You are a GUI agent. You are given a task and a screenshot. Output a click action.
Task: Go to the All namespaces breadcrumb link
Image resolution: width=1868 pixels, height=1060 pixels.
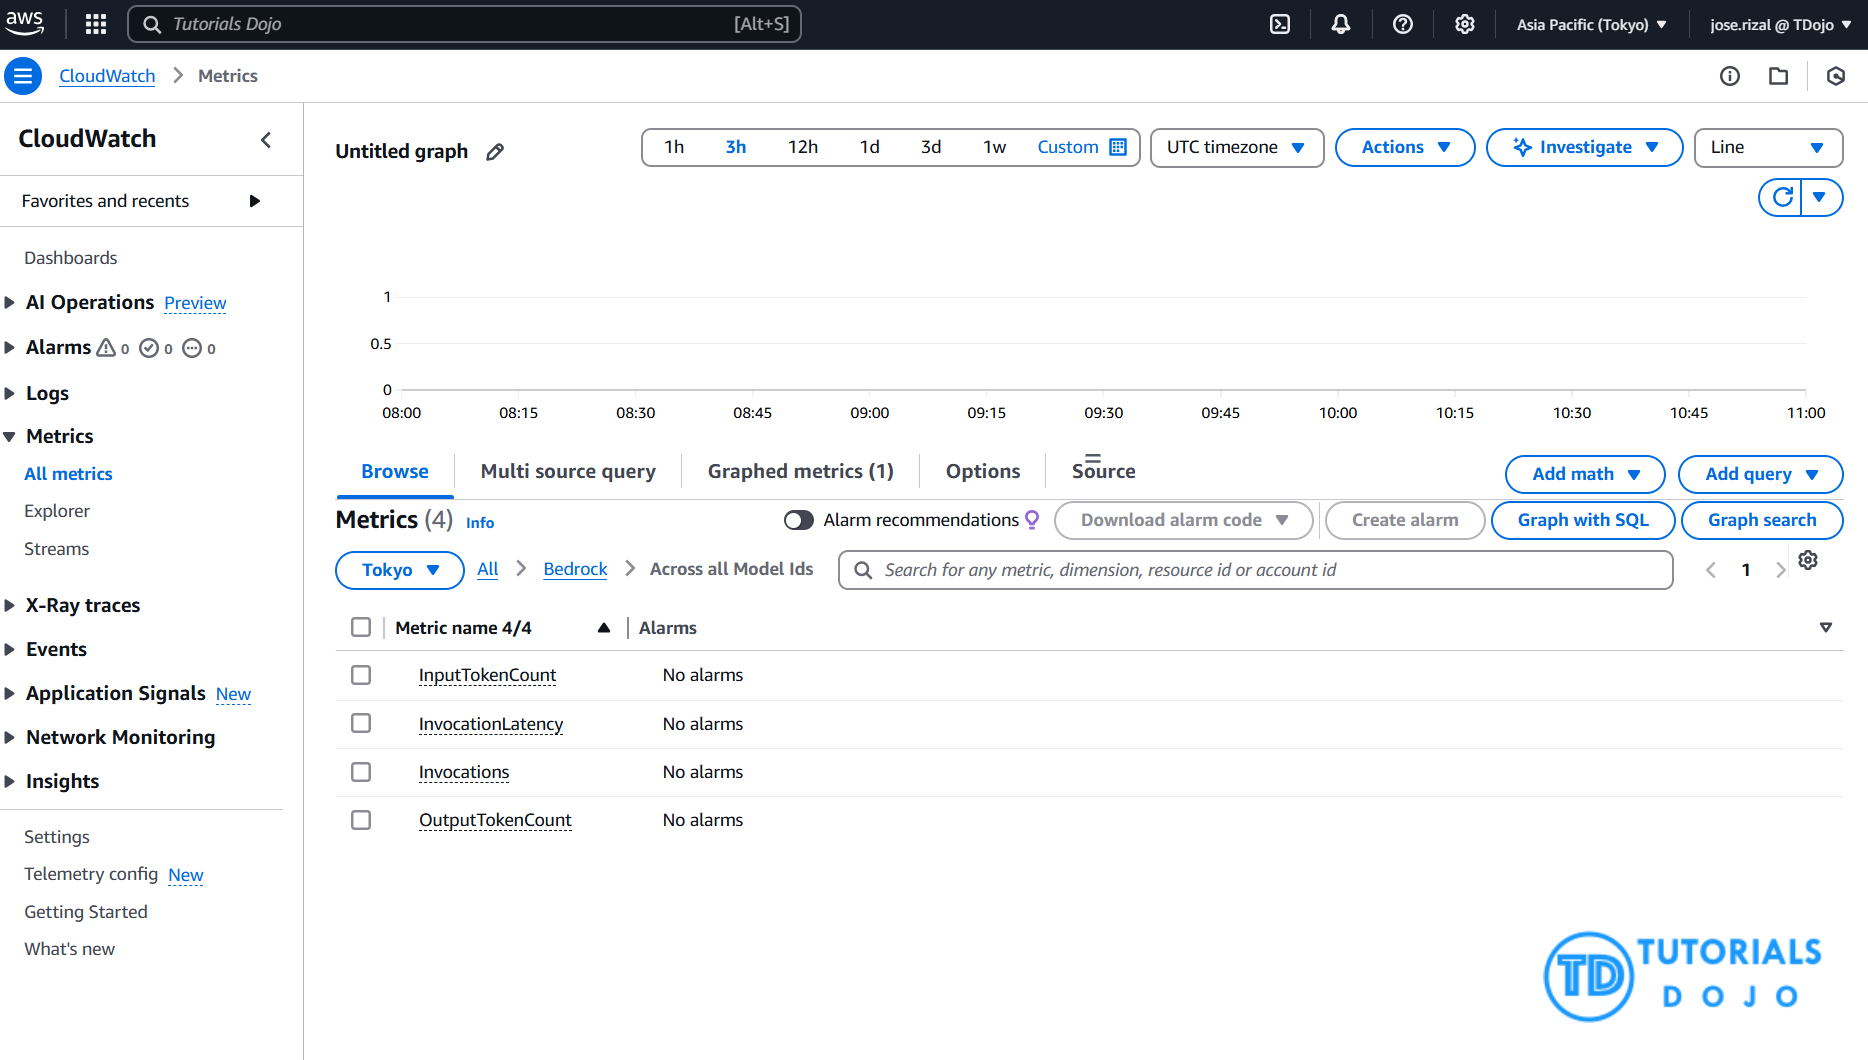[488, 569]
